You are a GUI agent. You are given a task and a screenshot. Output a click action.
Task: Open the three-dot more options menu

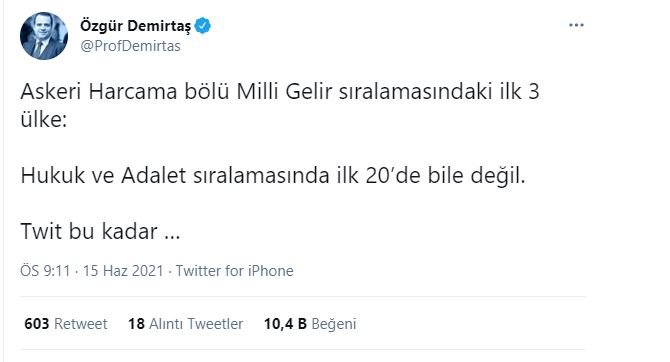pos(576,25)
